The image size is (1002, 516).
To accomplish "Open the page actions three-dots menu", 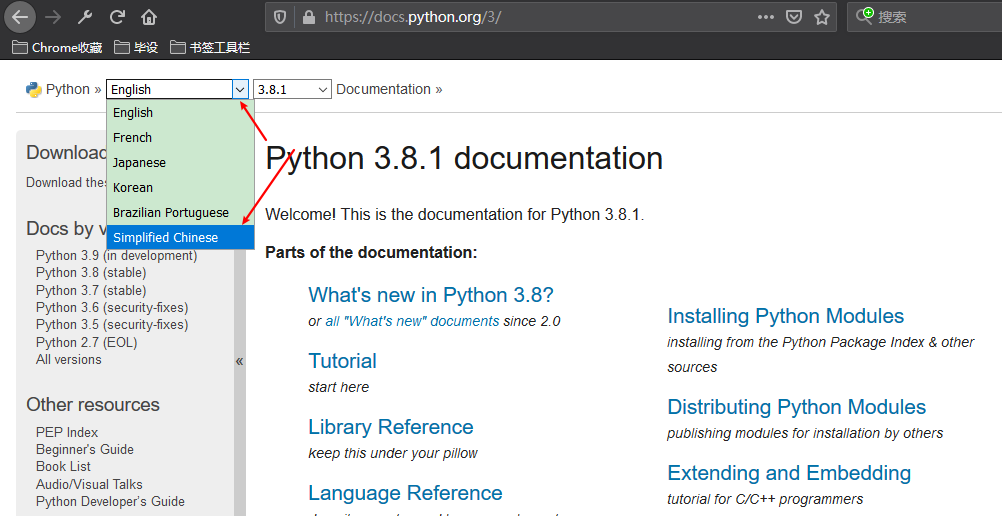I will pyautogui.click(x=766, y=17).
